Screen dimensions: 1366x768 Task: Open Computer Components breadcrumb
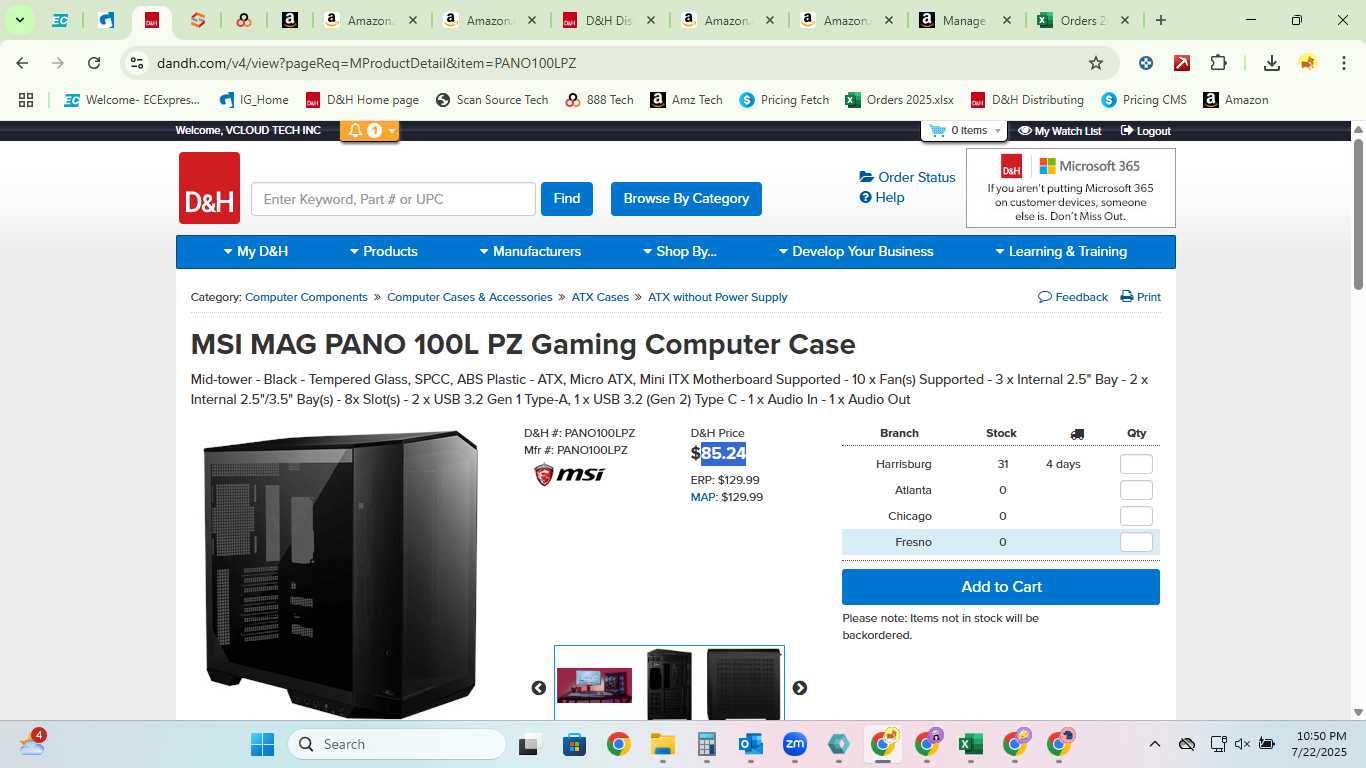306,297
